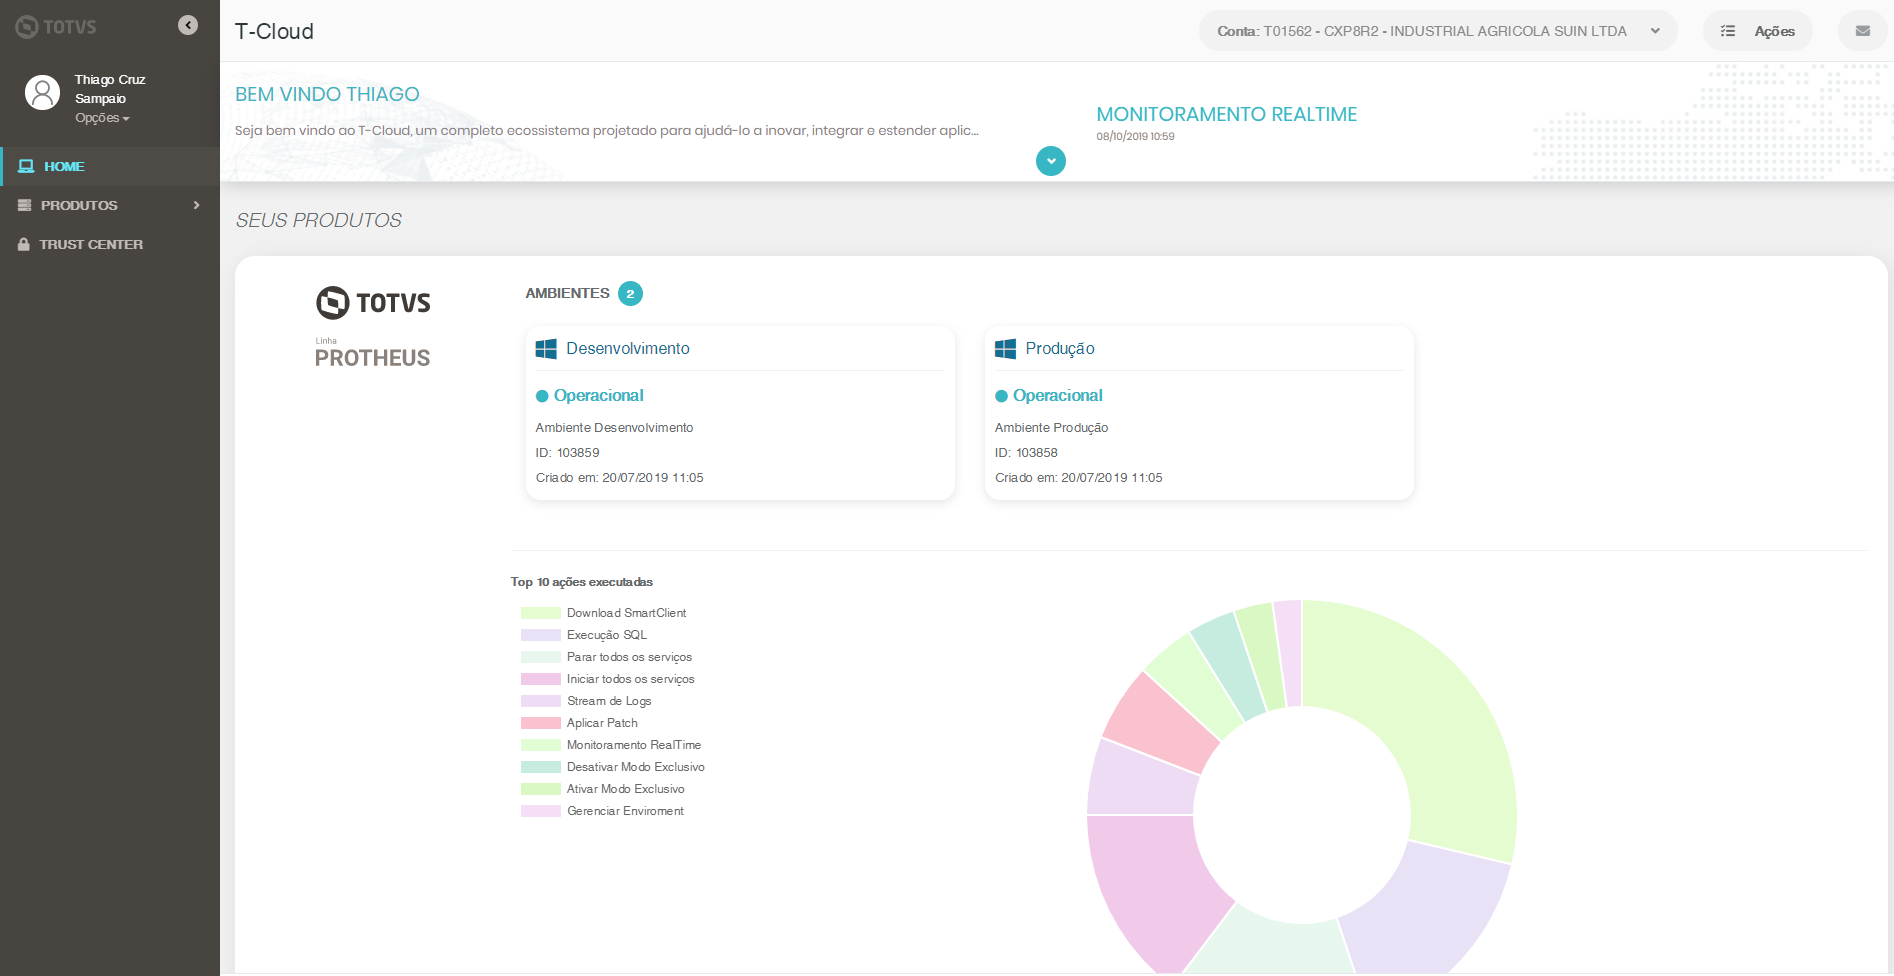Click Ambiente Desenvolvimento description text

coord(614,428)
